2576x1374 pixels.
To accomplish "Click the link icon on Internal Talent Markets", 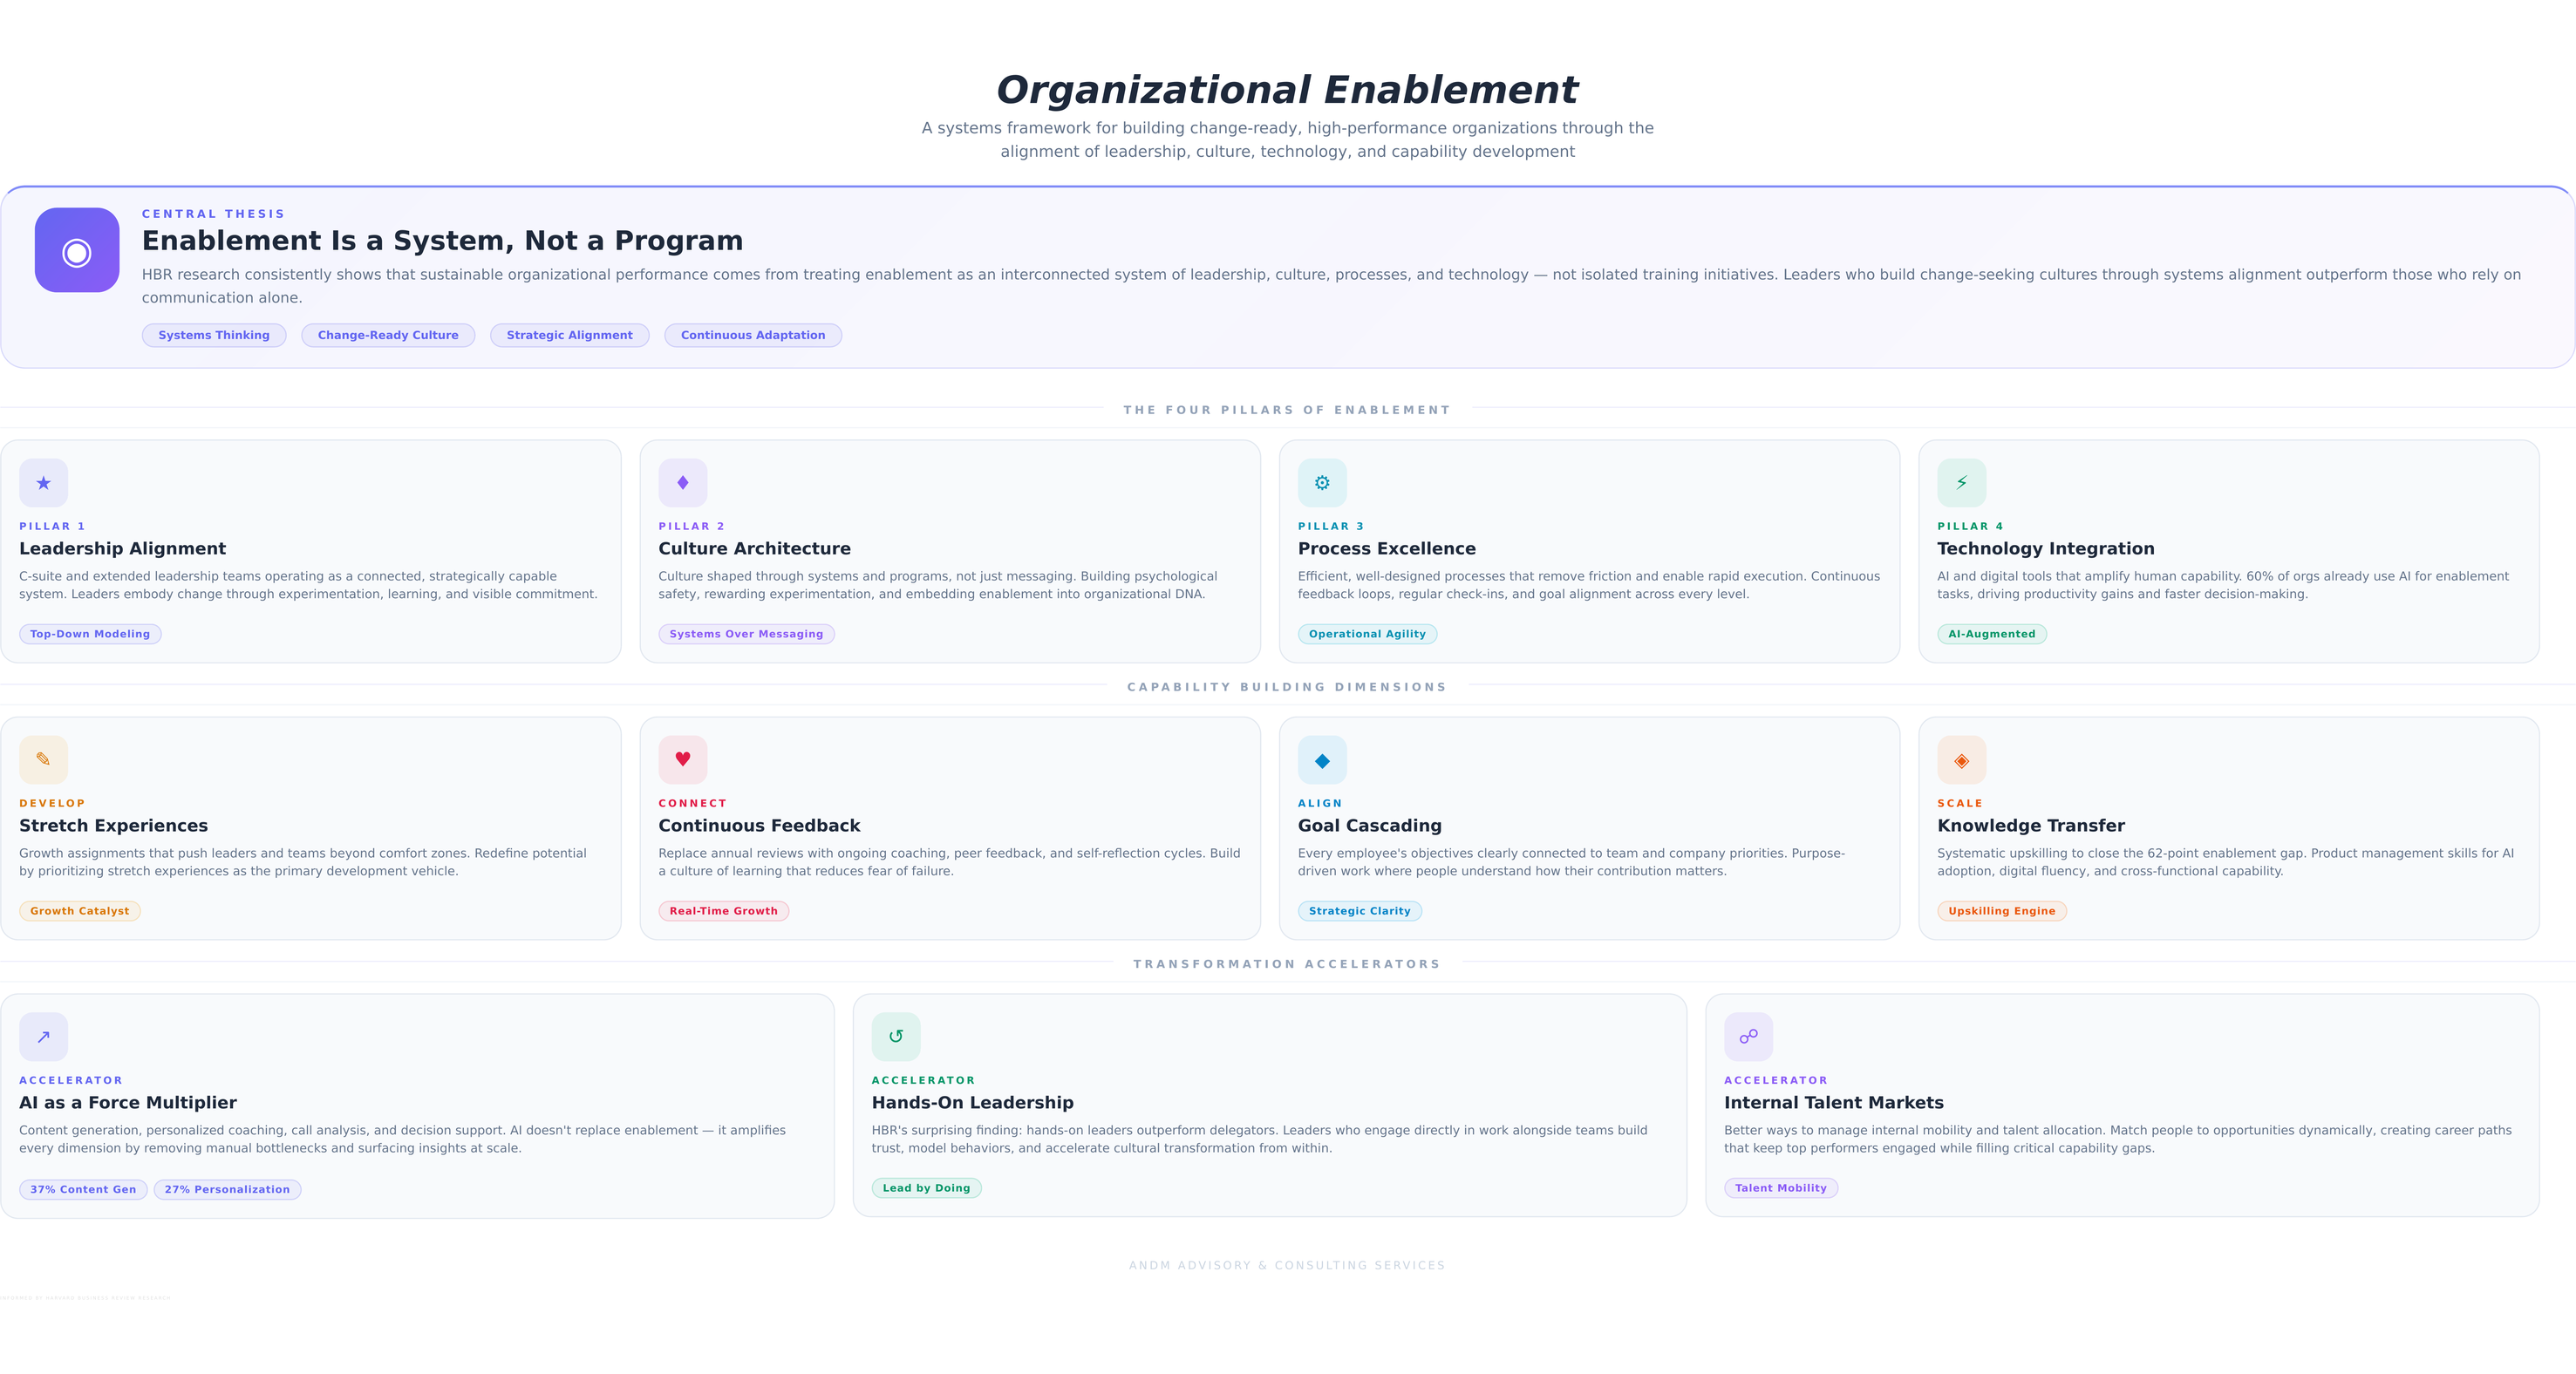I will [1749, 1037].
